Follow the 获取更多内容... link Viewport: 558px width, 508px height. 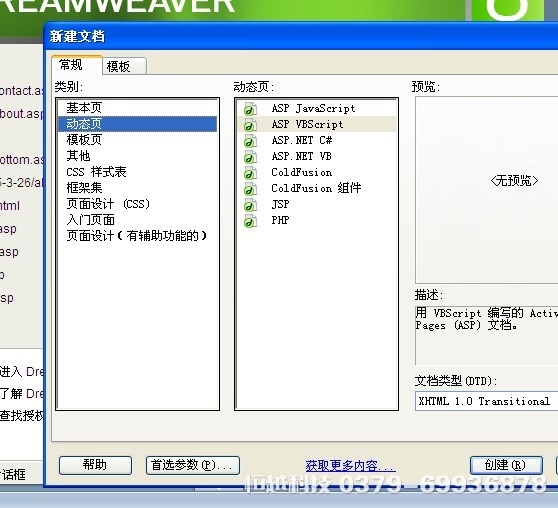click(351, 466)
